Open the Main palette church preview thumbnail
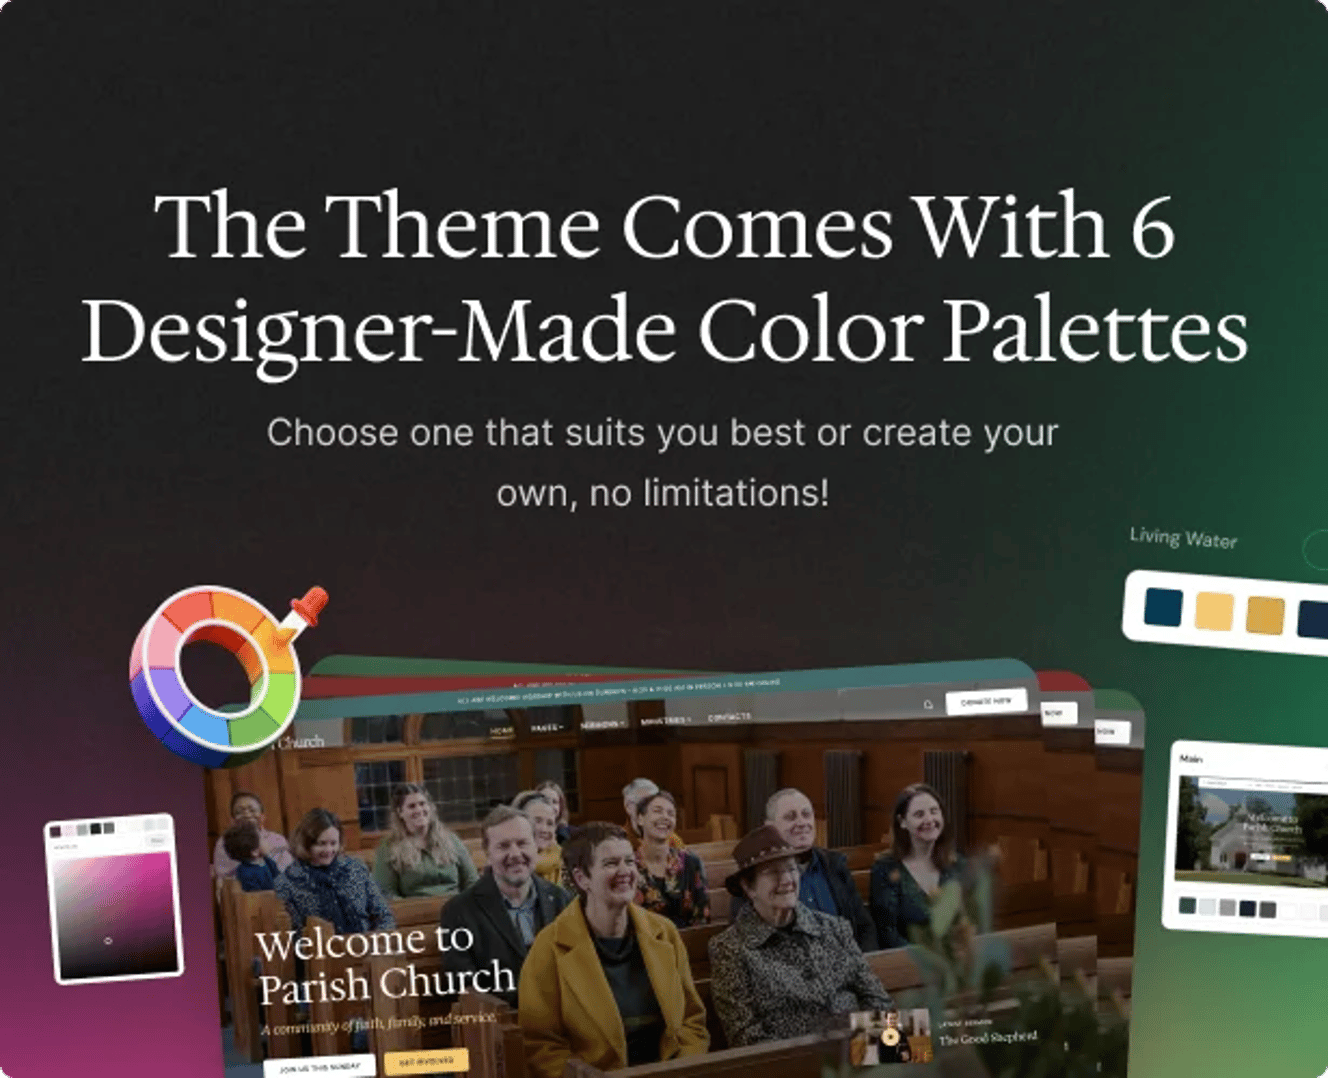The image size is (1328, 1078). tap(1252, 830)
